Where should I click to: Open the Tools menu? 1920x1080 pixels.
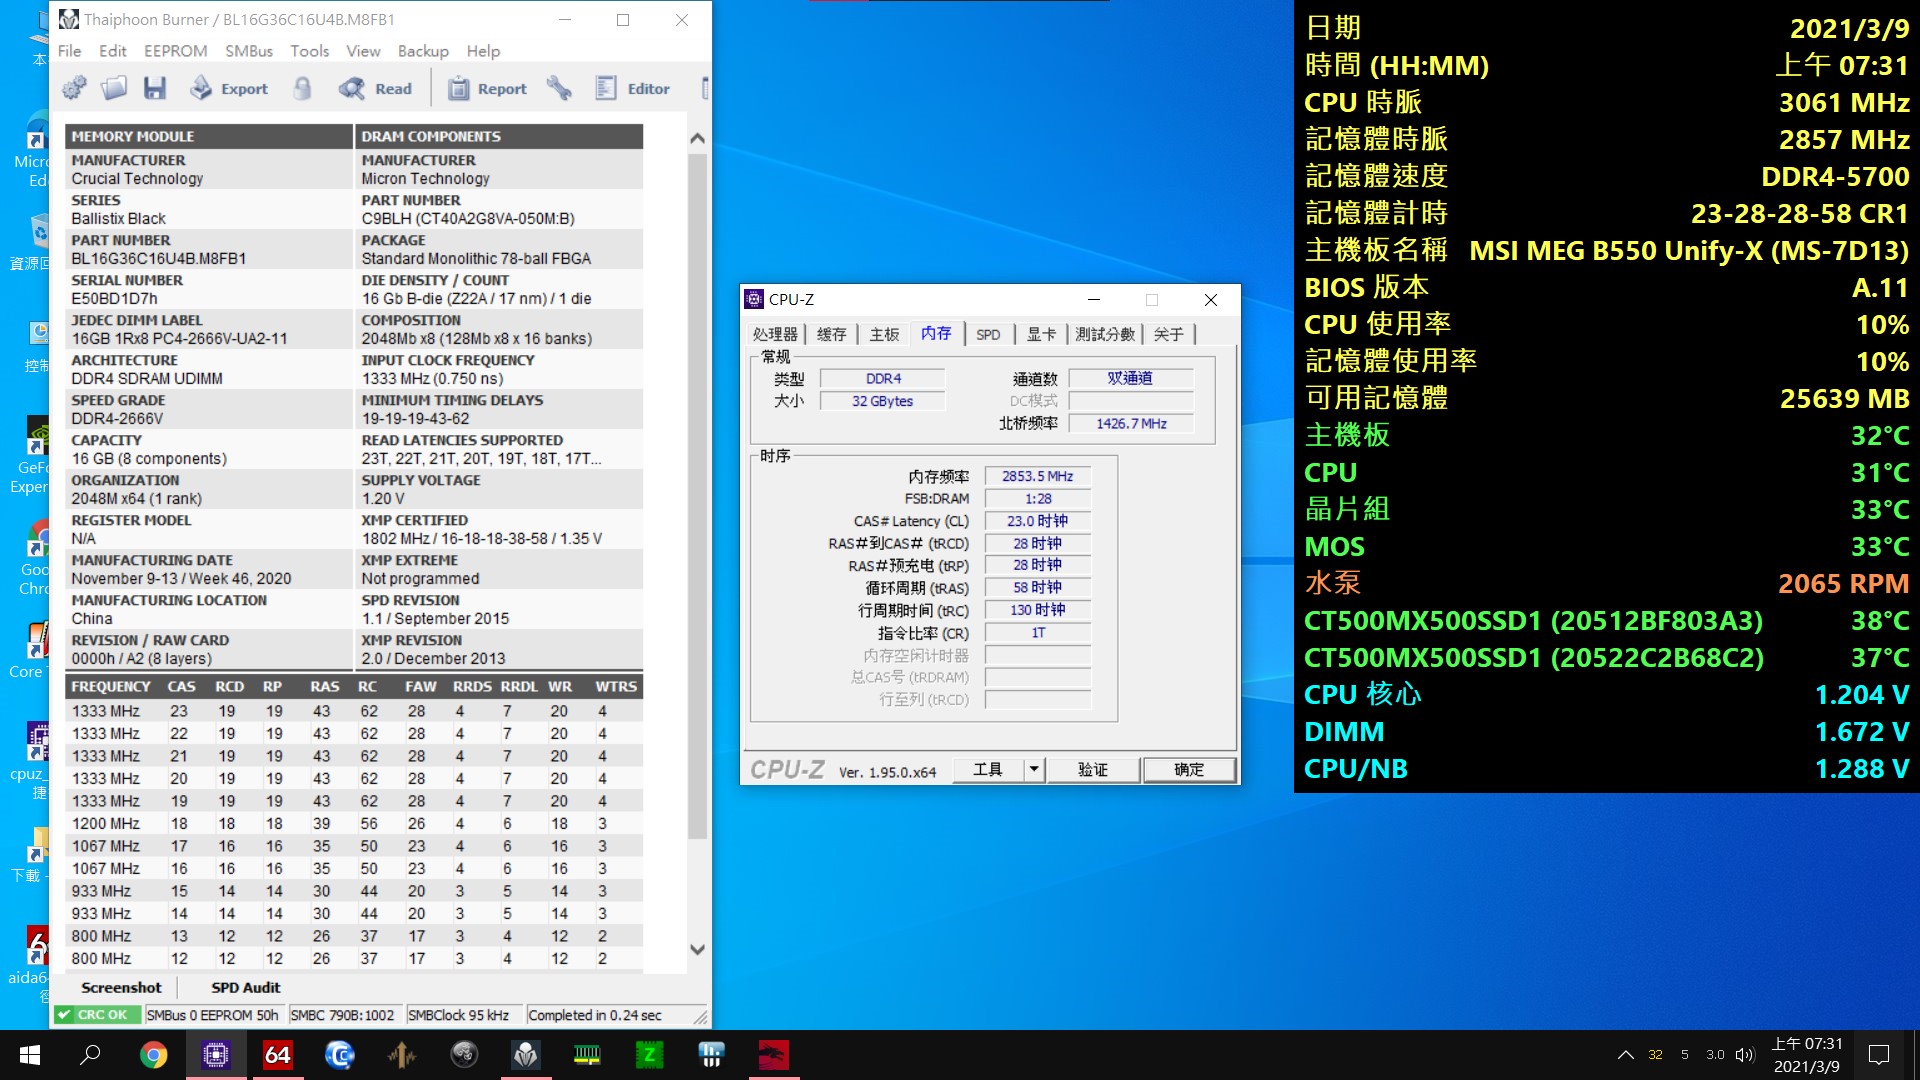tap(310, 51)
